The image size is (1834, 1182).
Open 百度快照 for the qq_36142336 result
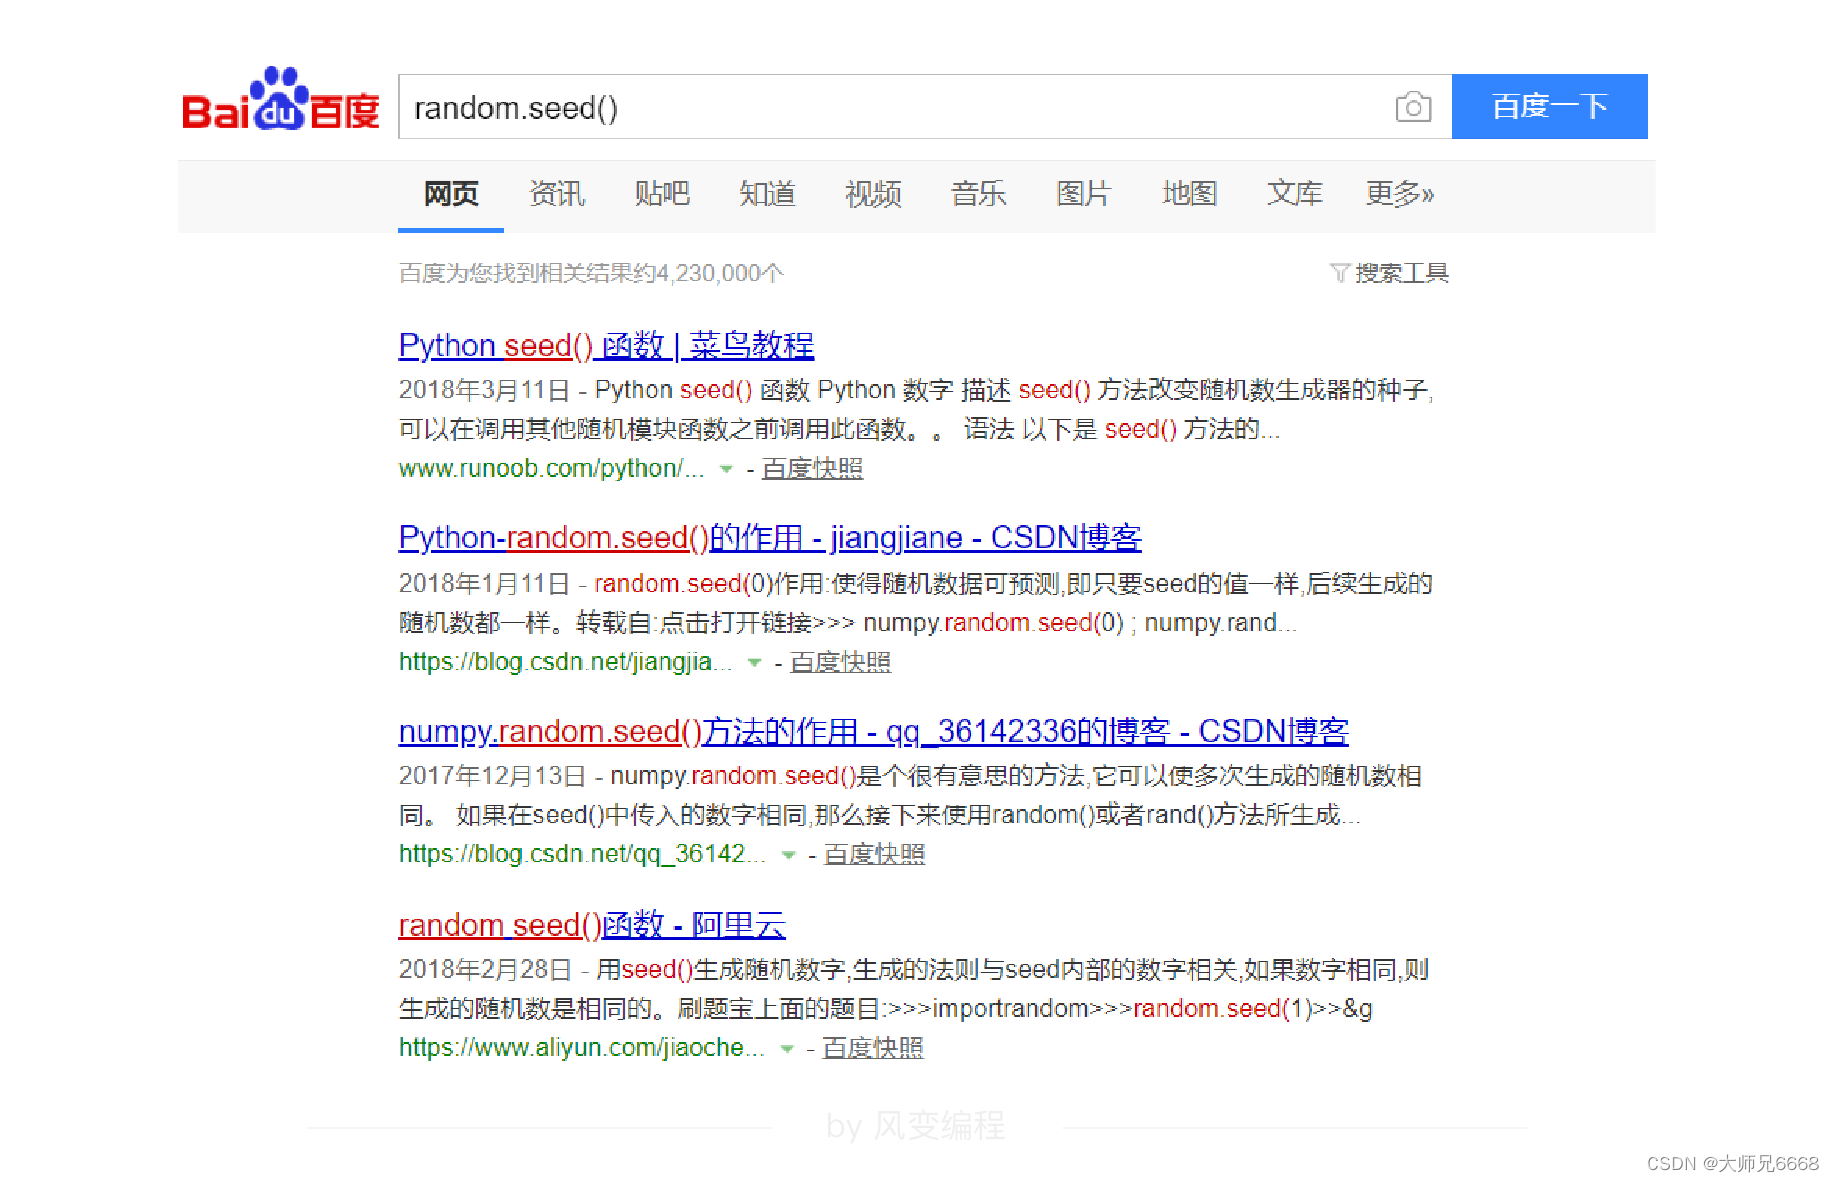874,854
